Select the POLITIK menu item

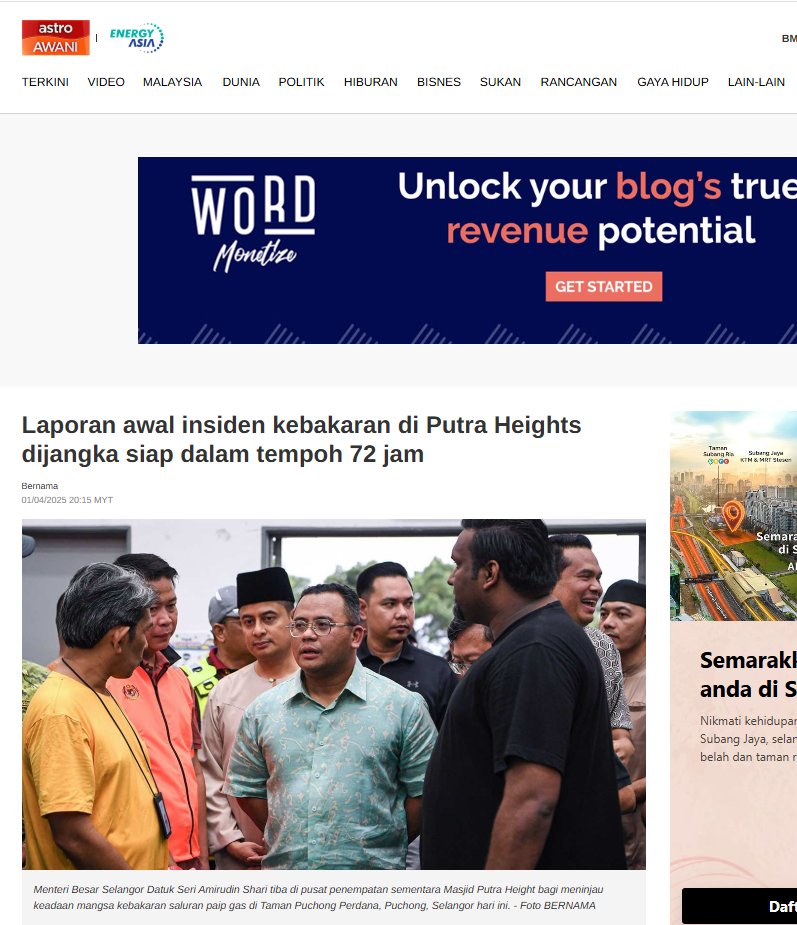301,82
